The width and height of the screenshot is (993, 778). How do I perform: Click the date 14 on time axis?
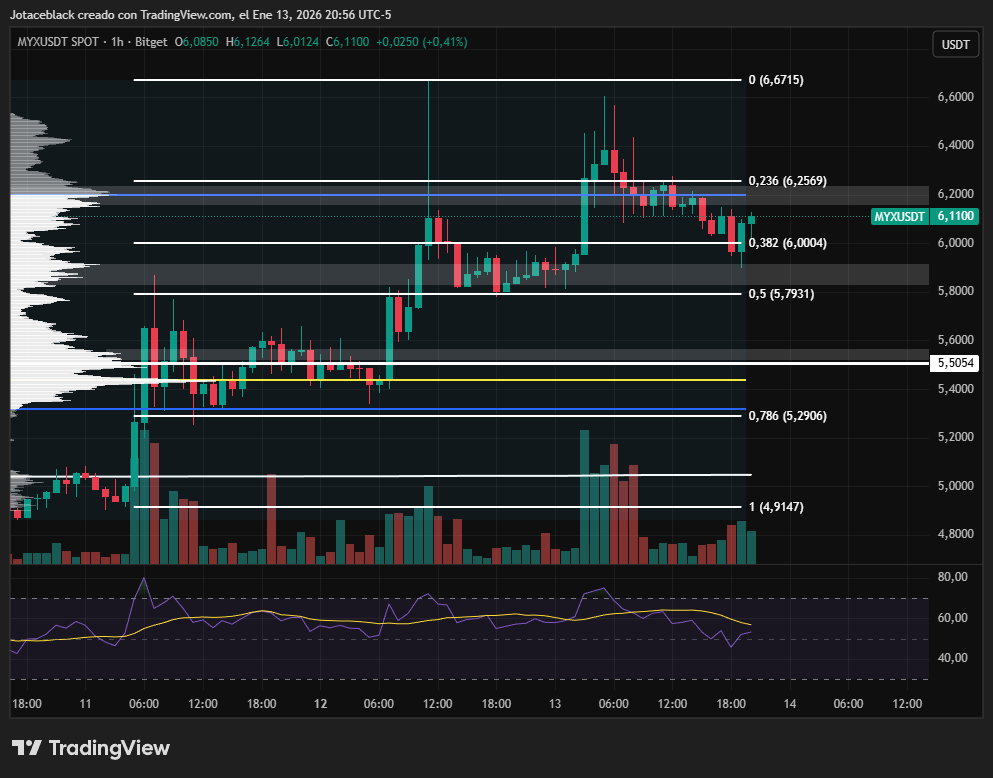pyautogui.click(x=790, y=704)
